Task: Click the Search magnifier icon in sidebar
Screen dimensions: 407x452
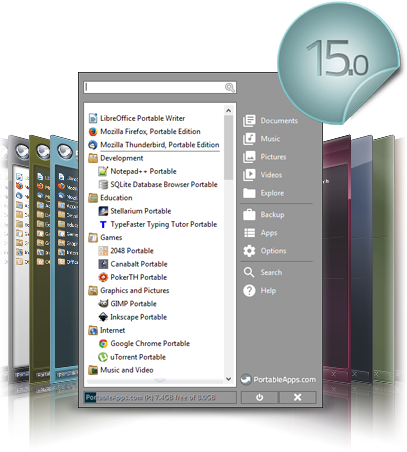Action: pos(249,272)
